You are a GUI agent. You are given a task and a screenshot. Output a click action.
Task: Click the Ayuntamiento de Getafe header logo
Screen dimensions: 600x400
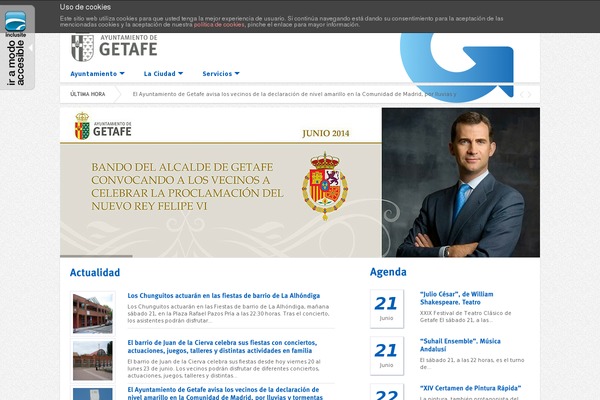click(x=114, y=48)
